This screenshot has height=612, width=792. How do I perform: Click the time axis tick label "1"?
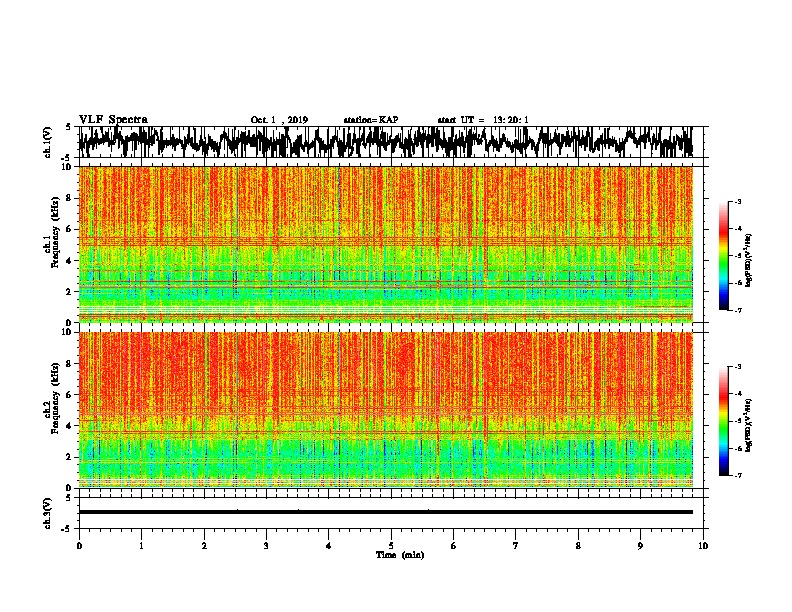click(141, 546)
